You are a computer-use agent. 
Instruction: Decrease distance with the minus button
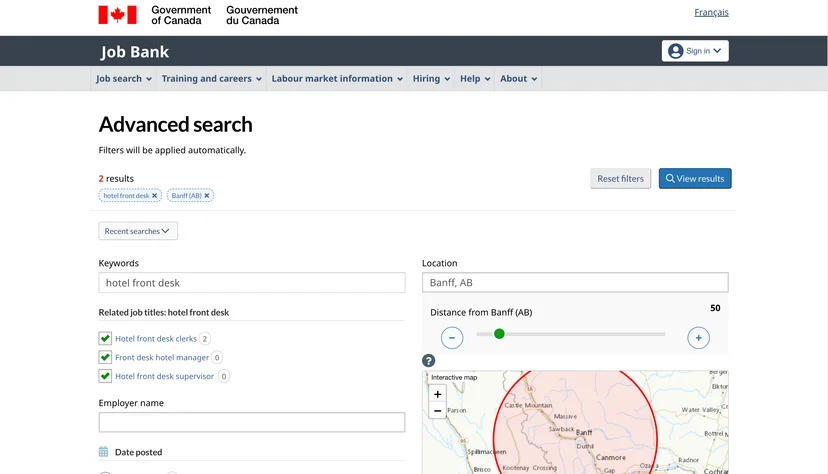tap(452, 338)
